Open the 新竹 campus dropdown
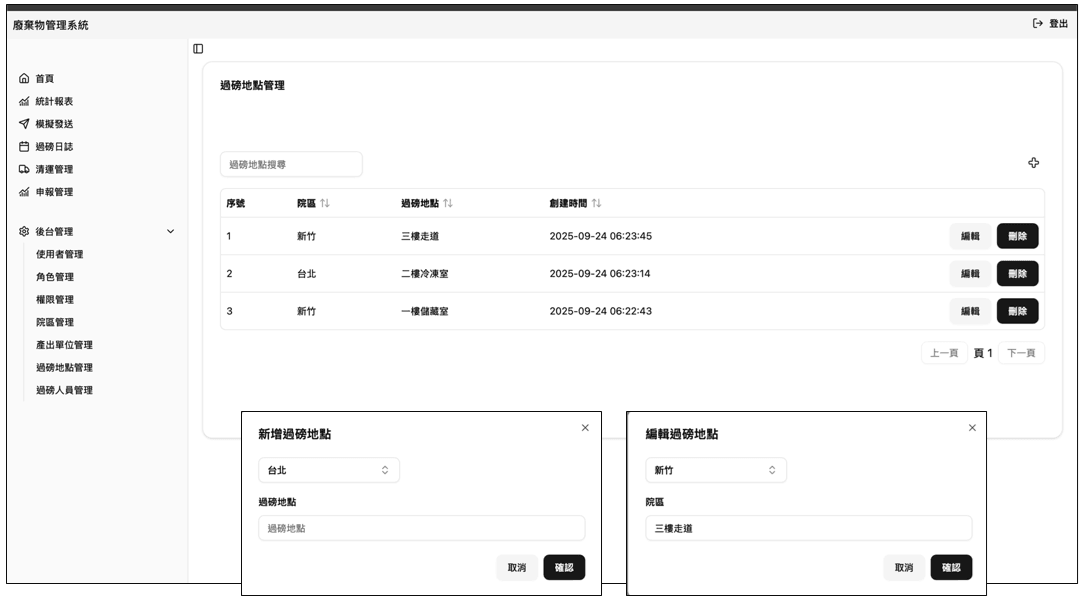 [716, 470]
